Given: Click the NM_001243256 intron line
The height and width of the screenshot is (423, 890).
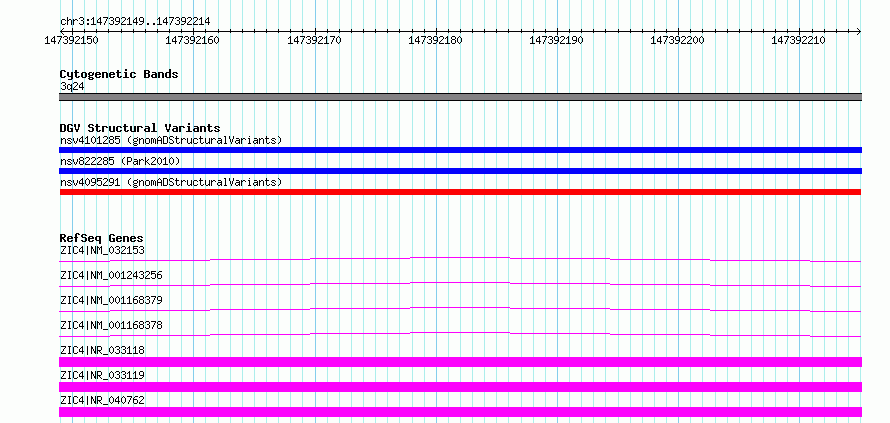Looking at the screenshot, I should point(460,283).
